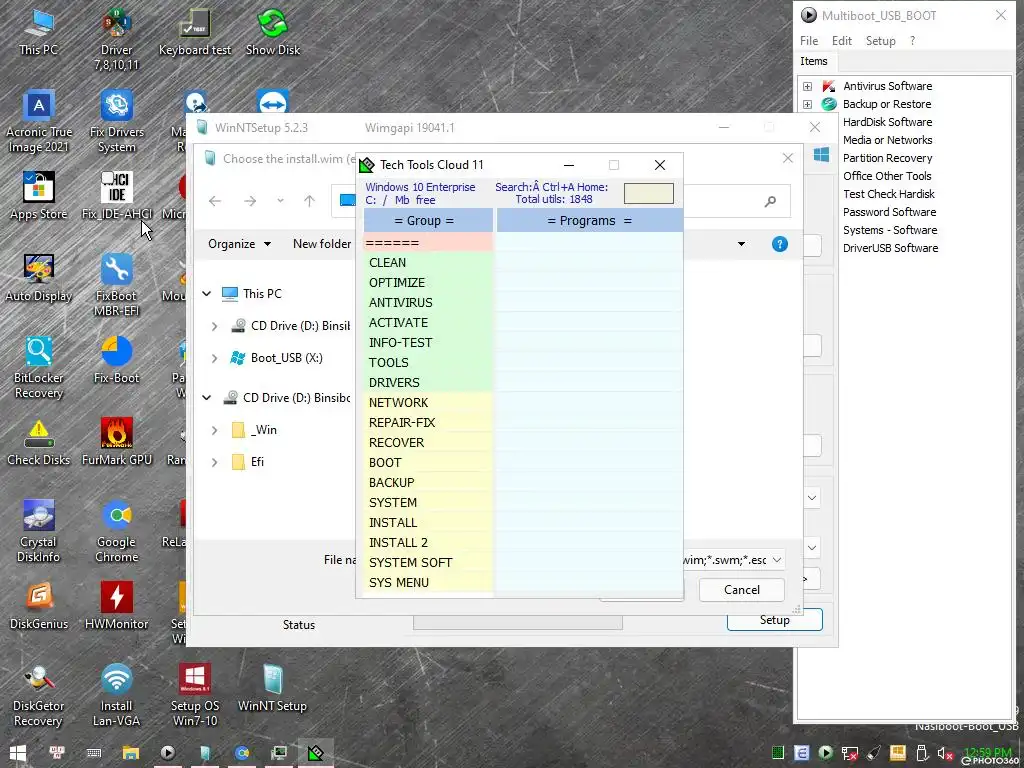
Task: Select SYSTEM SOFT group in Tech Tools
Action: coord(428,562)
